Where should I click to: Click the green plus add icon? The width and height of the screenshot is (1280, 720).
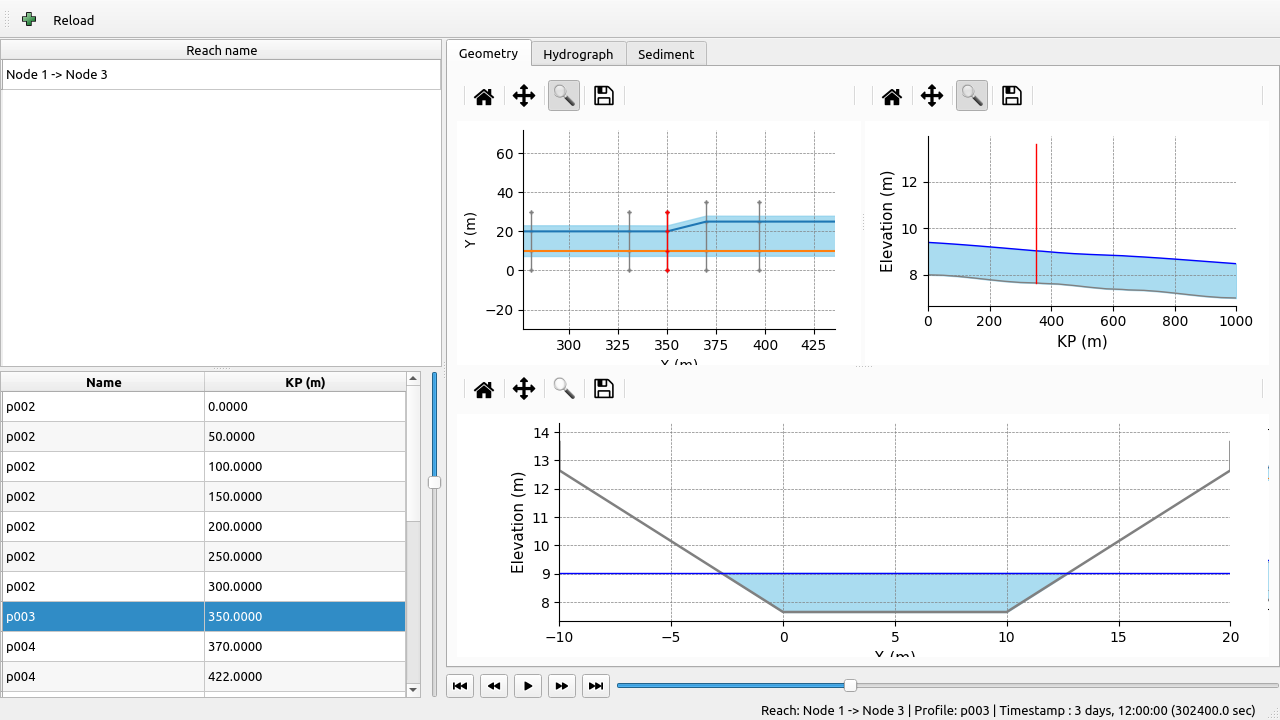29,20
